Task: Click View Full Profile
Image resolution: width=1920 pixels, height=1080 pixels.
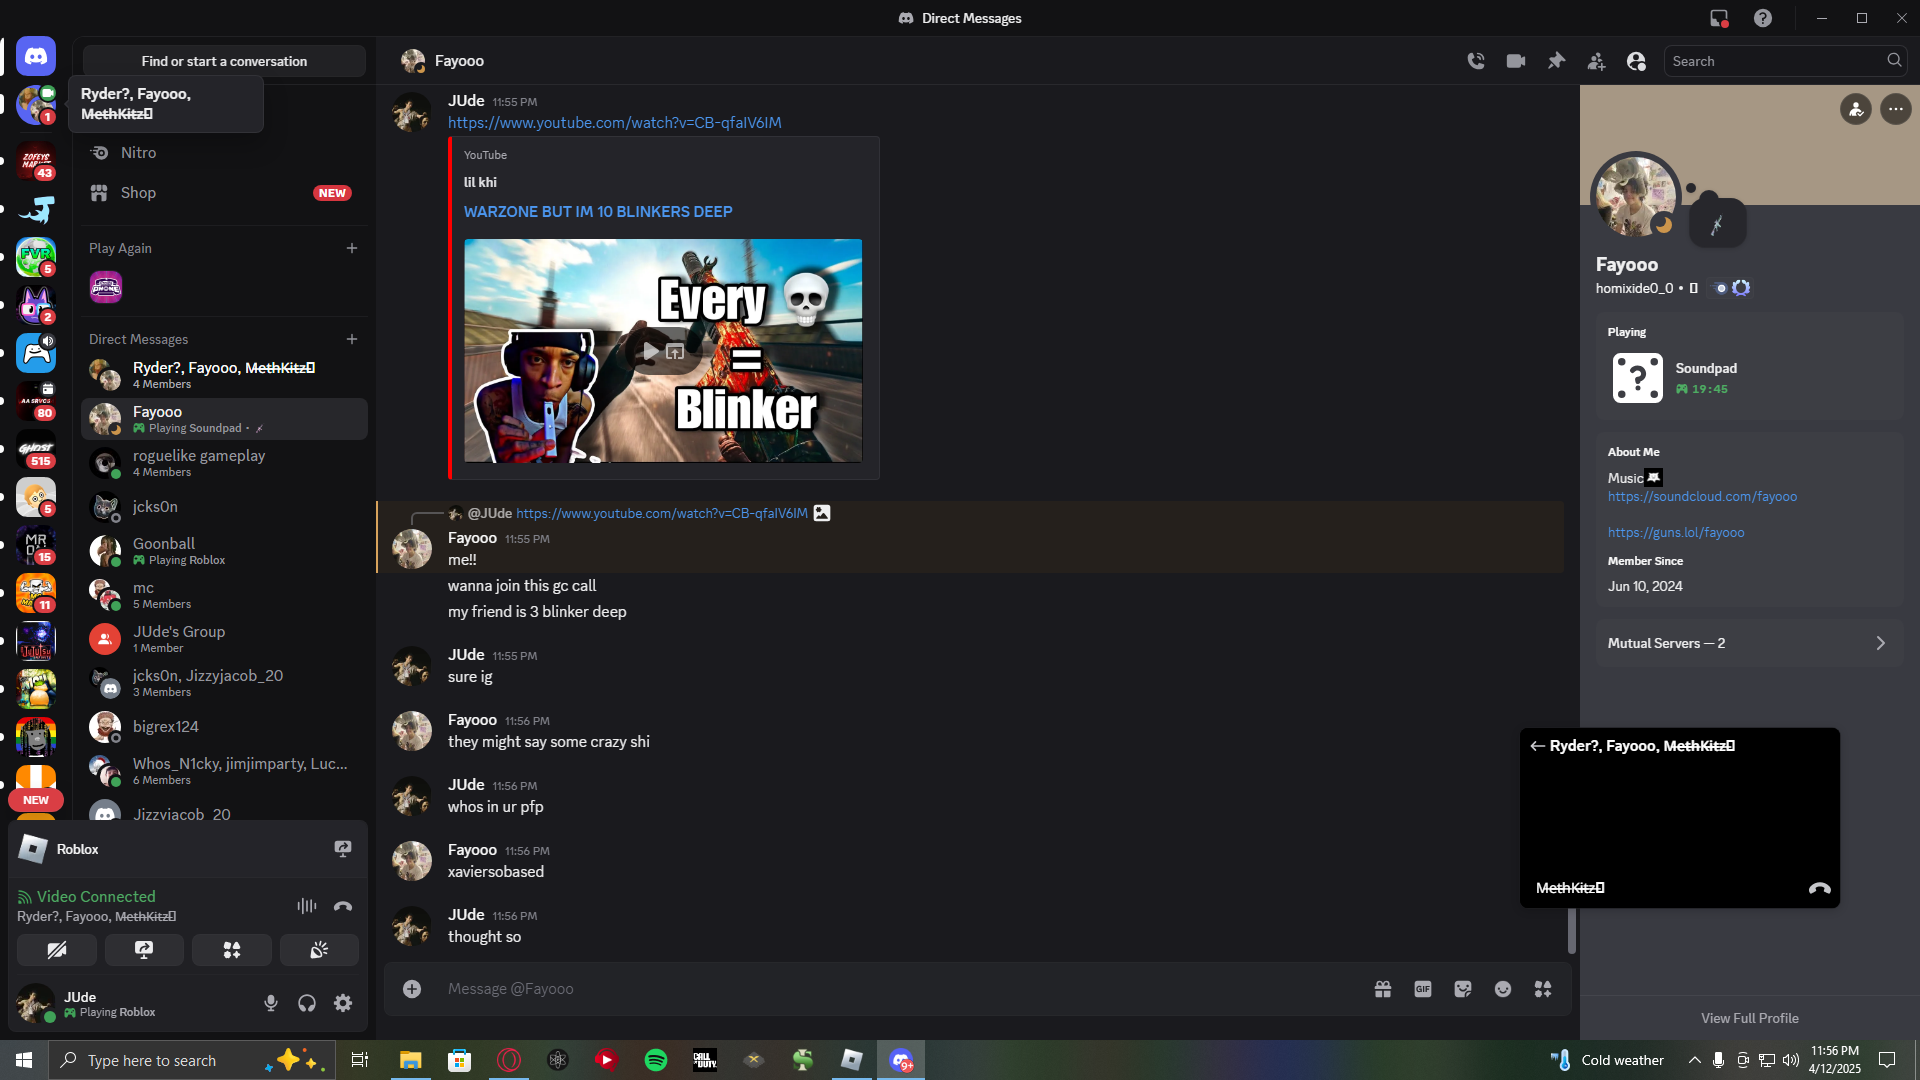Action: click(1750, 1018)
